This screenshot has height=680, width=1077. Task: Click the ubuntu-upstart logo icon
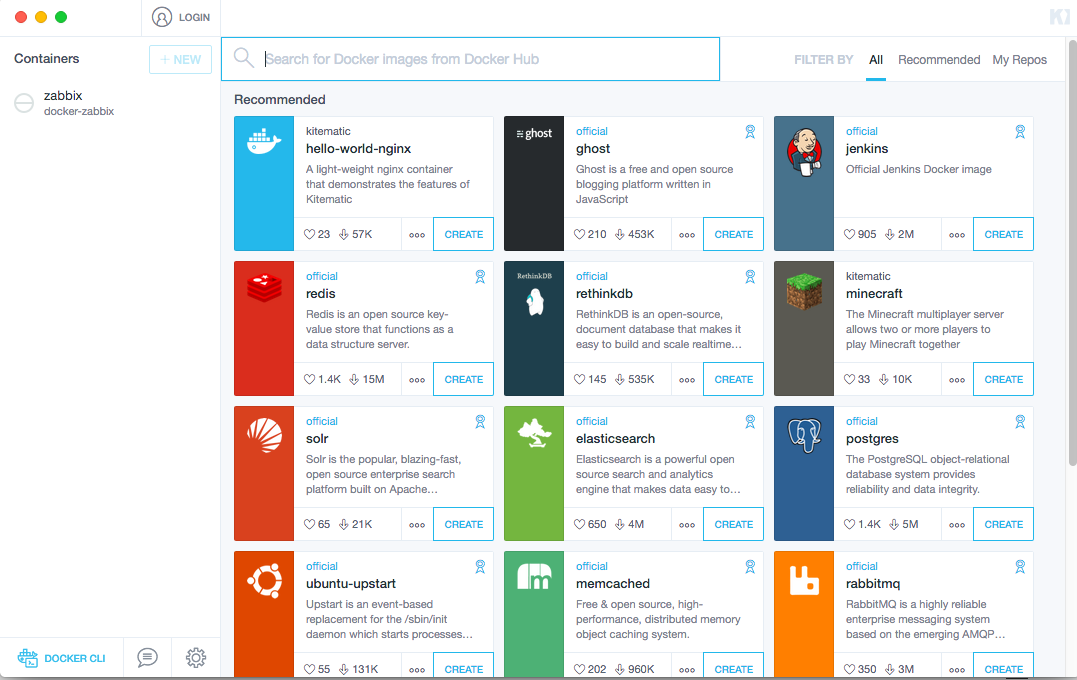tap(264, 581)
